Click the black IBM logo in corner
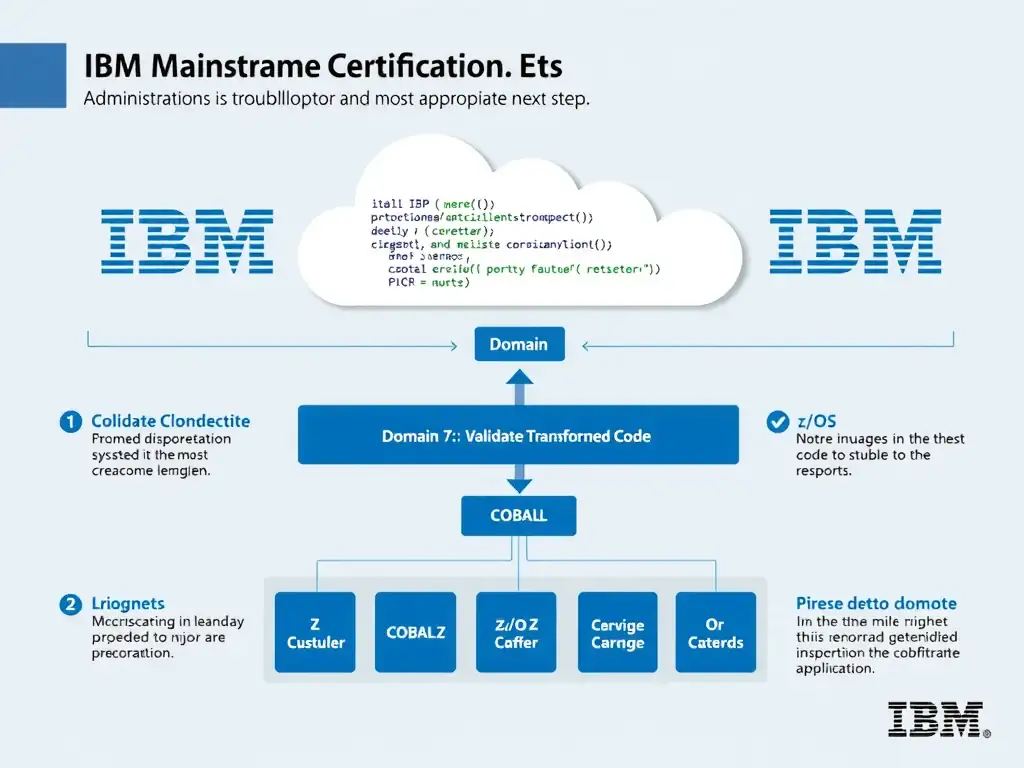This screenshot has width=1024, height=768. click(x=938, y=720)
